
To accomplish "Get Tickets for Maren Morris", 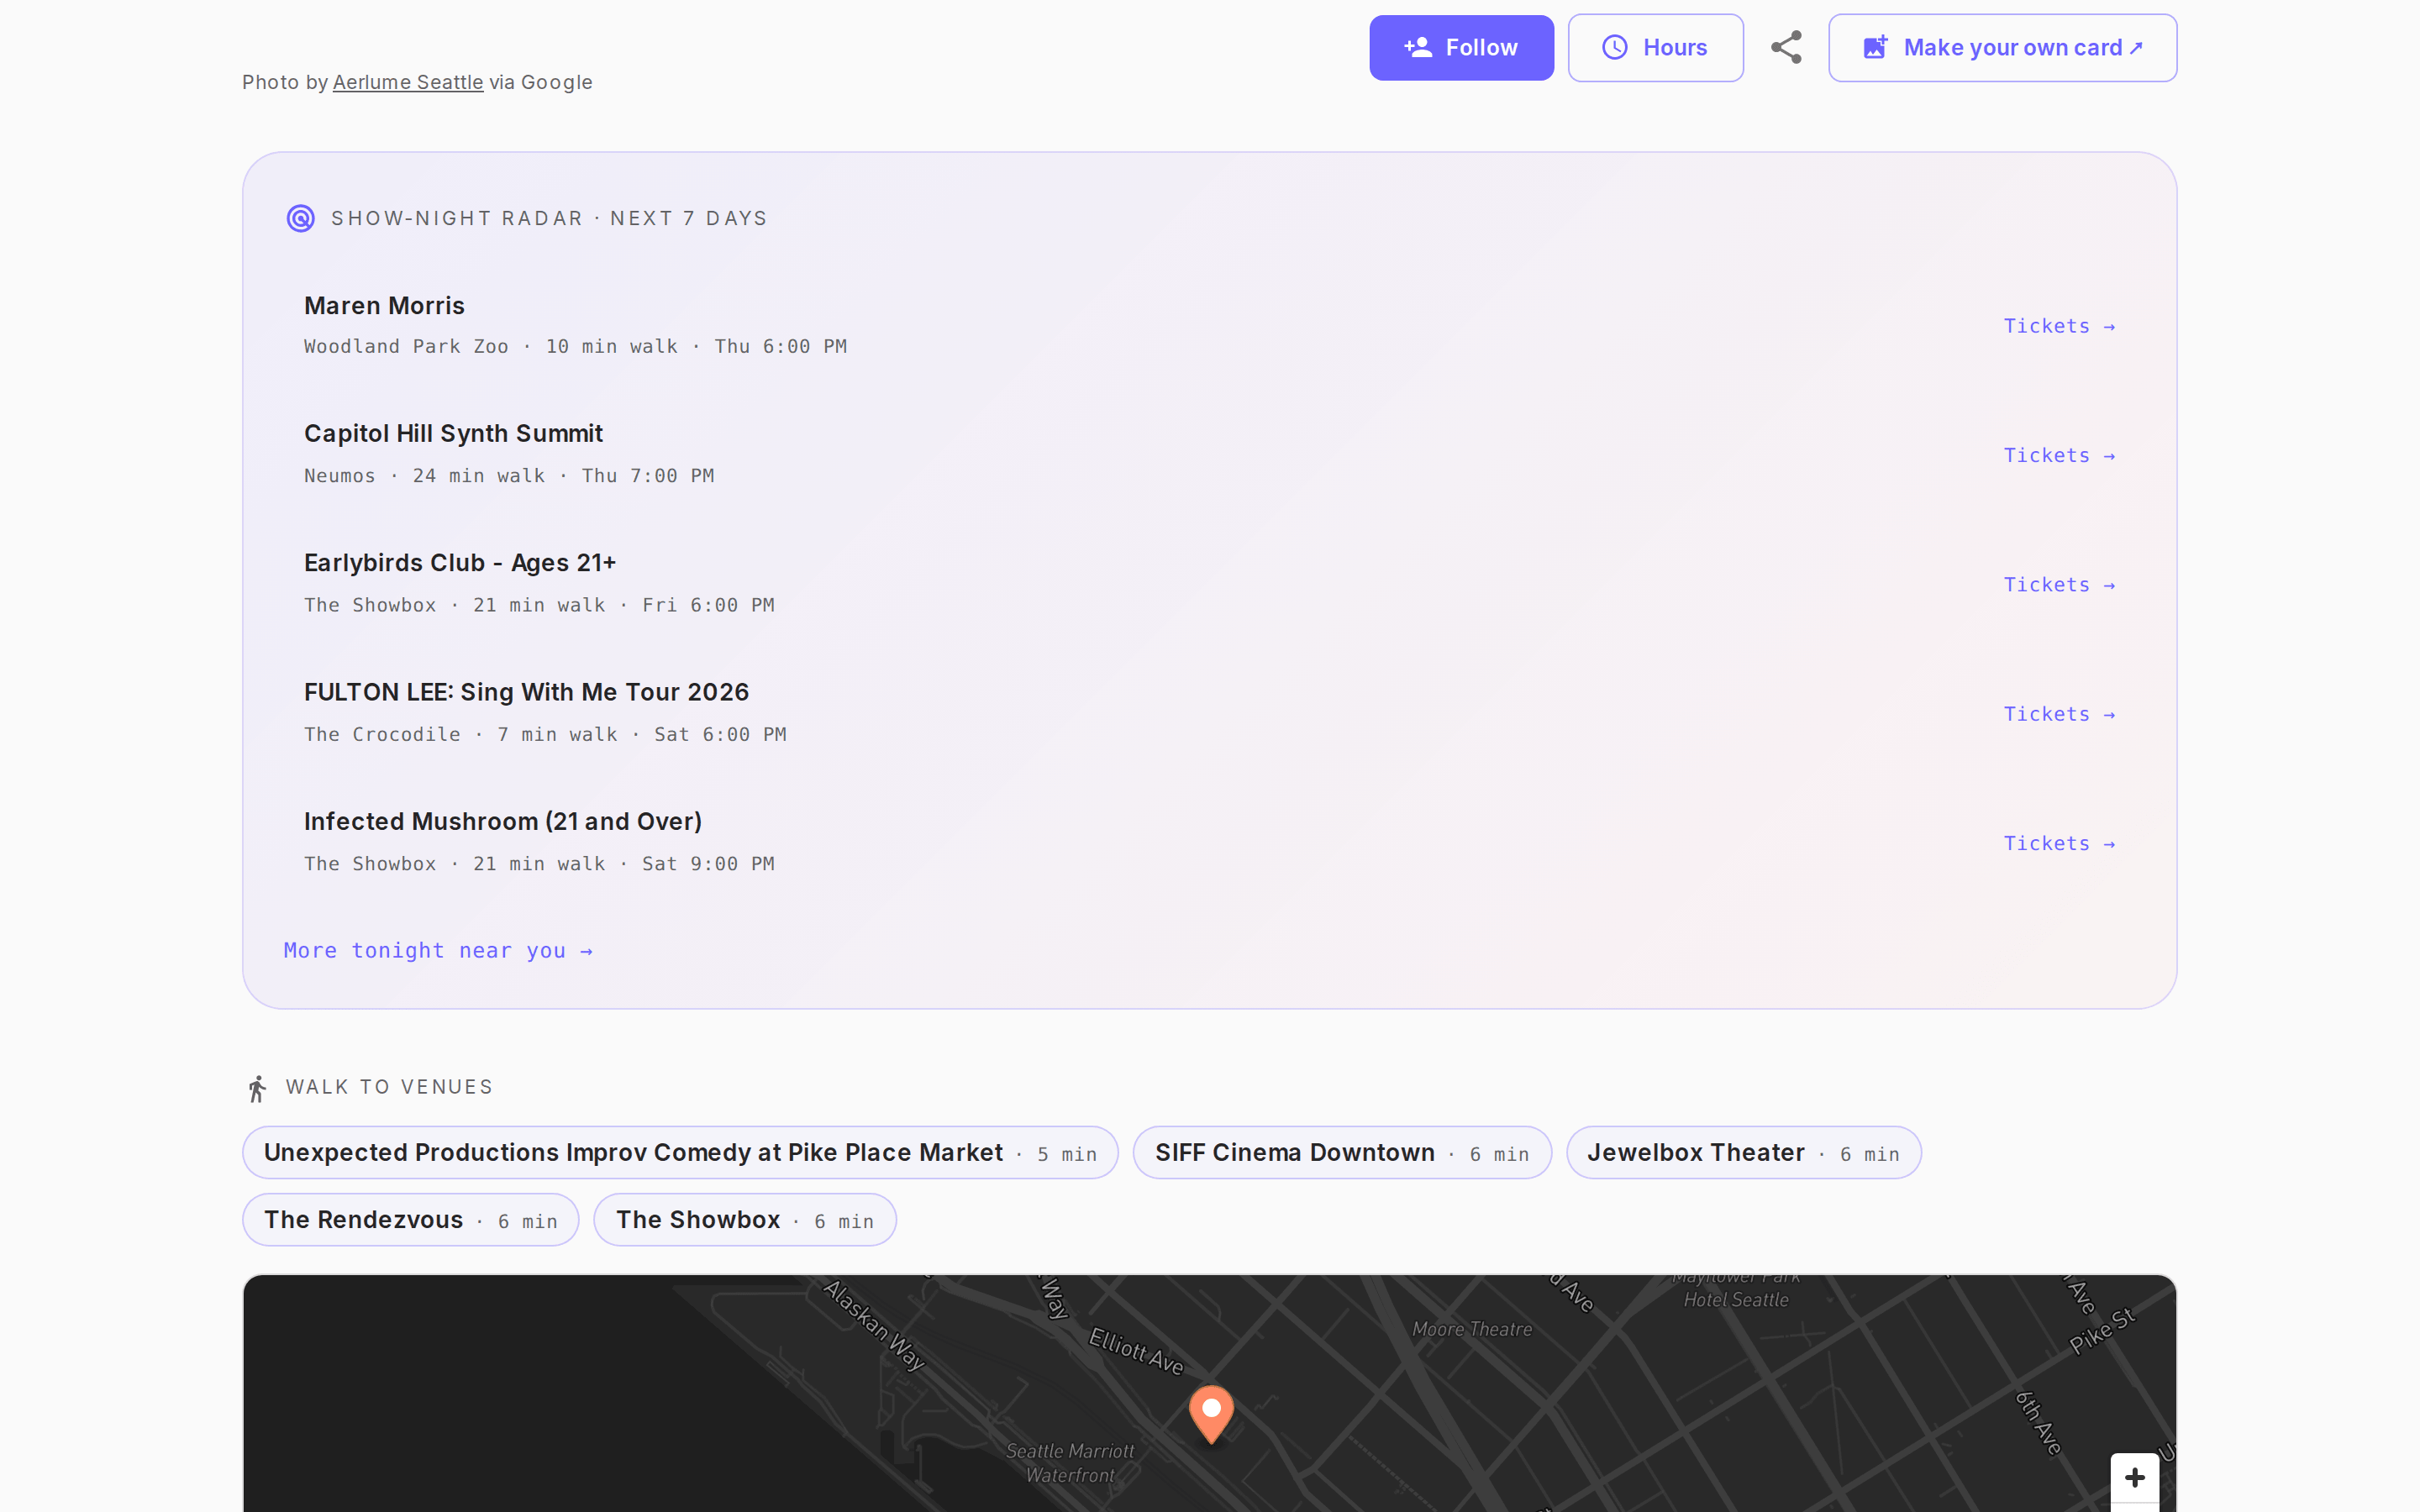I will [x=2059, y=326].
